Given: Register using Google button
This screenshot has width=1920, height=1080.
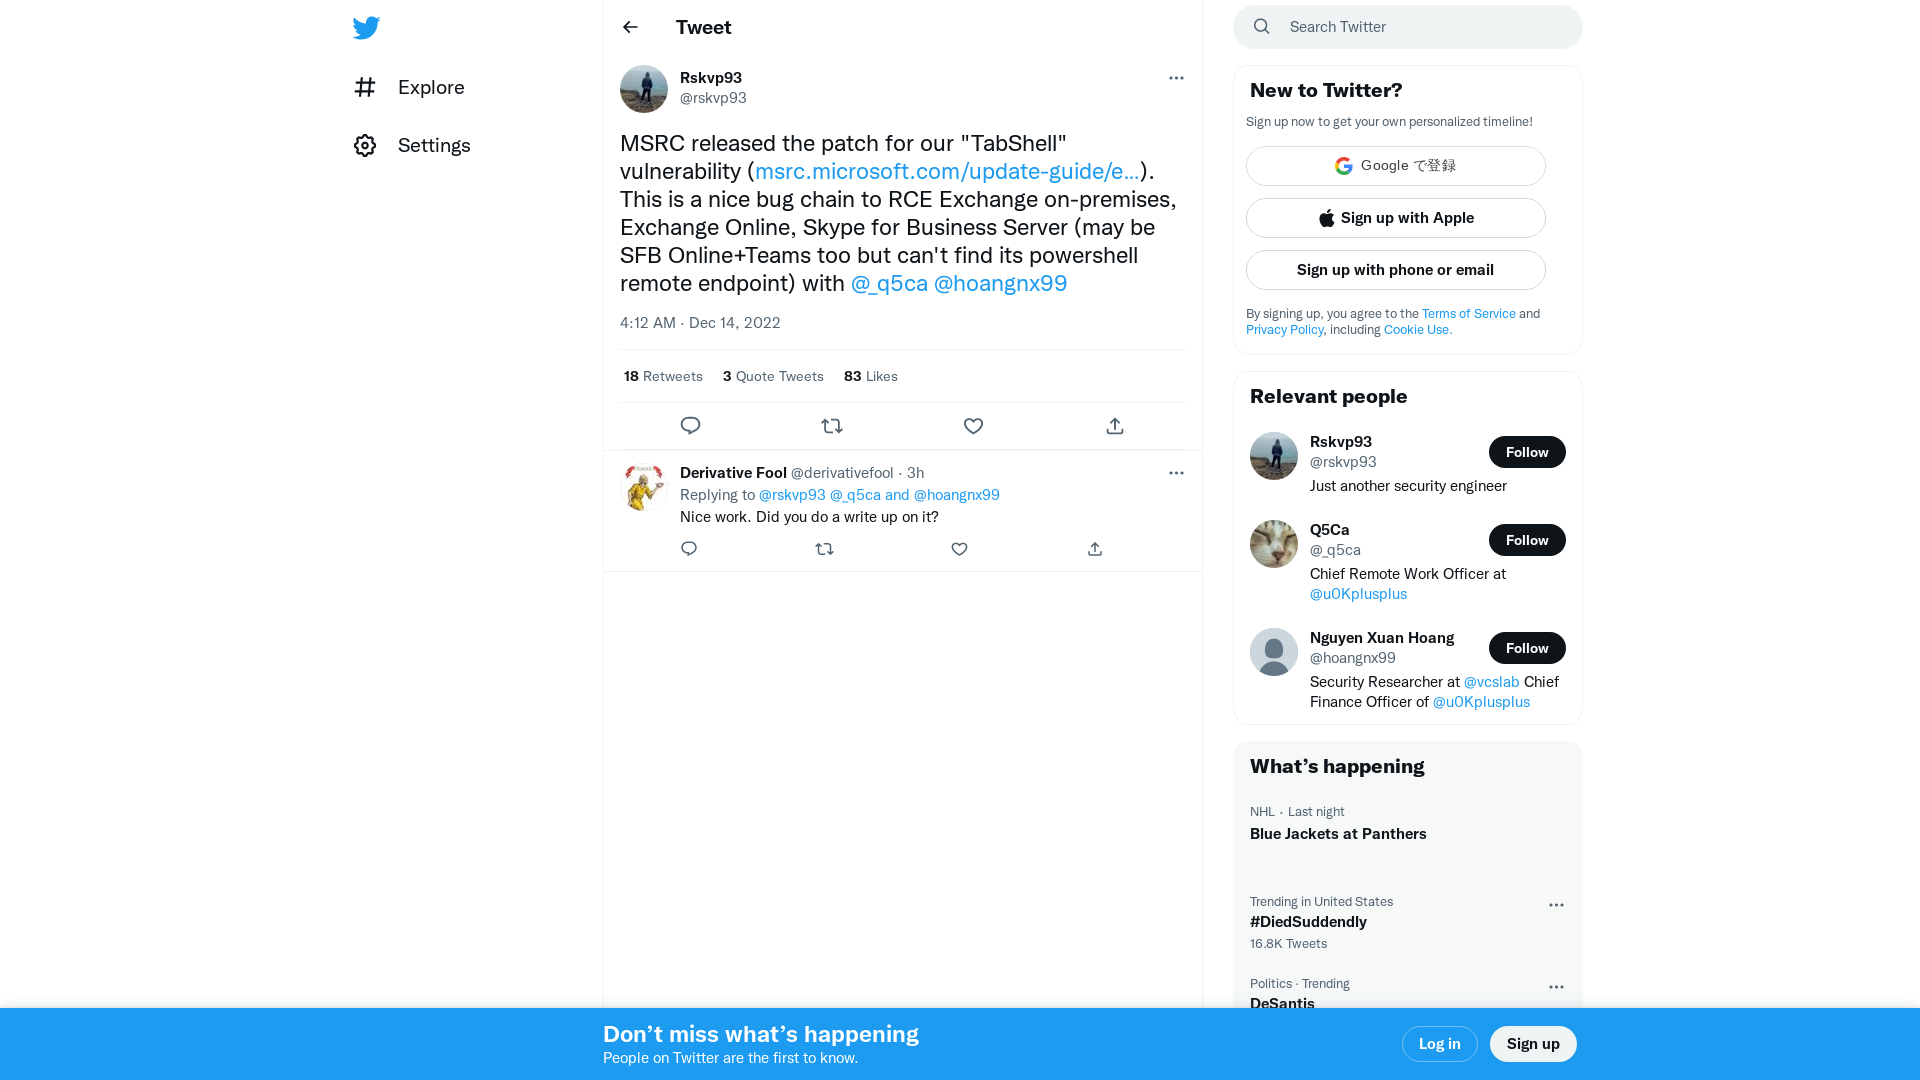Looking at the screenshot, I should (x=1395, y=166).
